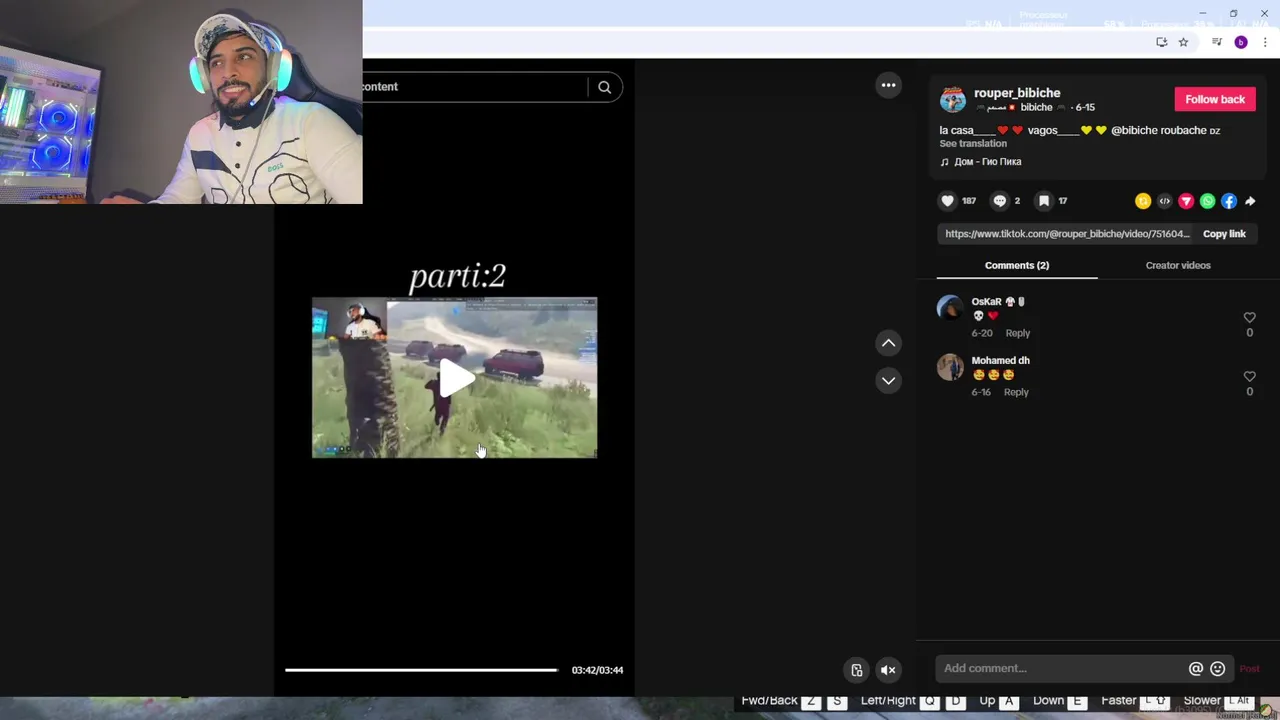Click Chrome install app icon in address bar
Viewport: 1280px width, 720px height.
pyautogui.click(x=1161, y=42)
